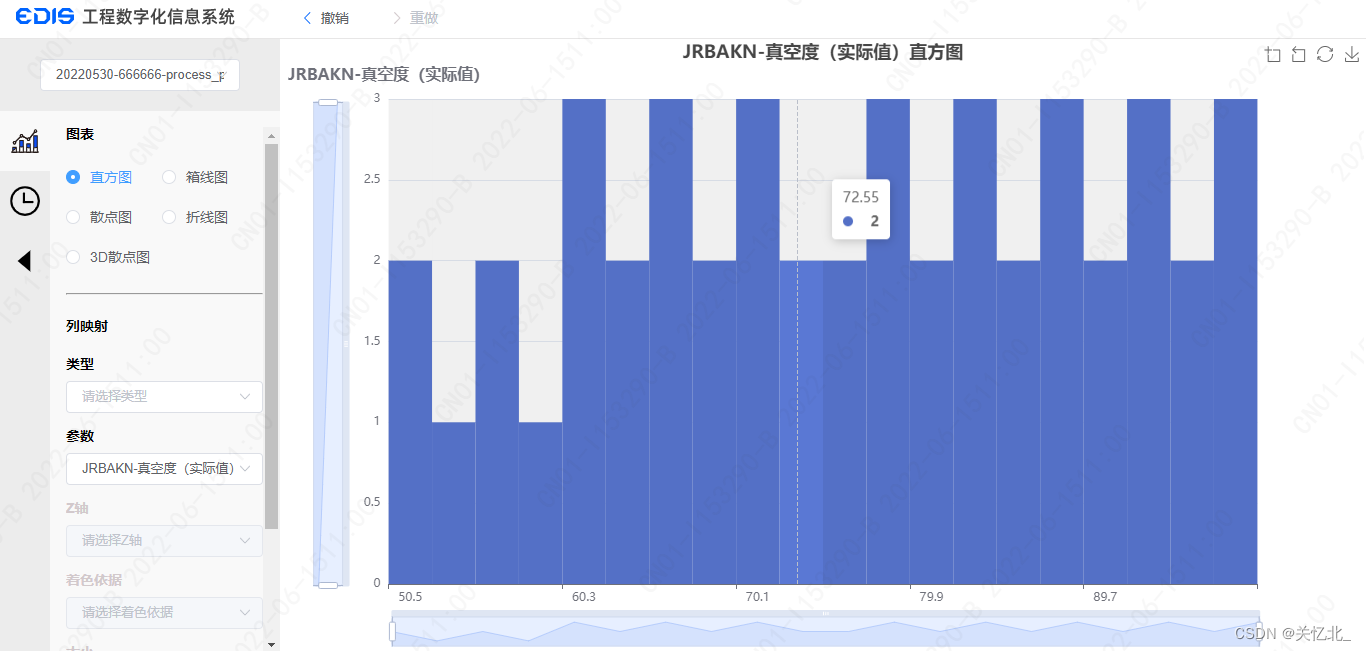Open the 请选择着色依据 dropdown

pos(164,612)
